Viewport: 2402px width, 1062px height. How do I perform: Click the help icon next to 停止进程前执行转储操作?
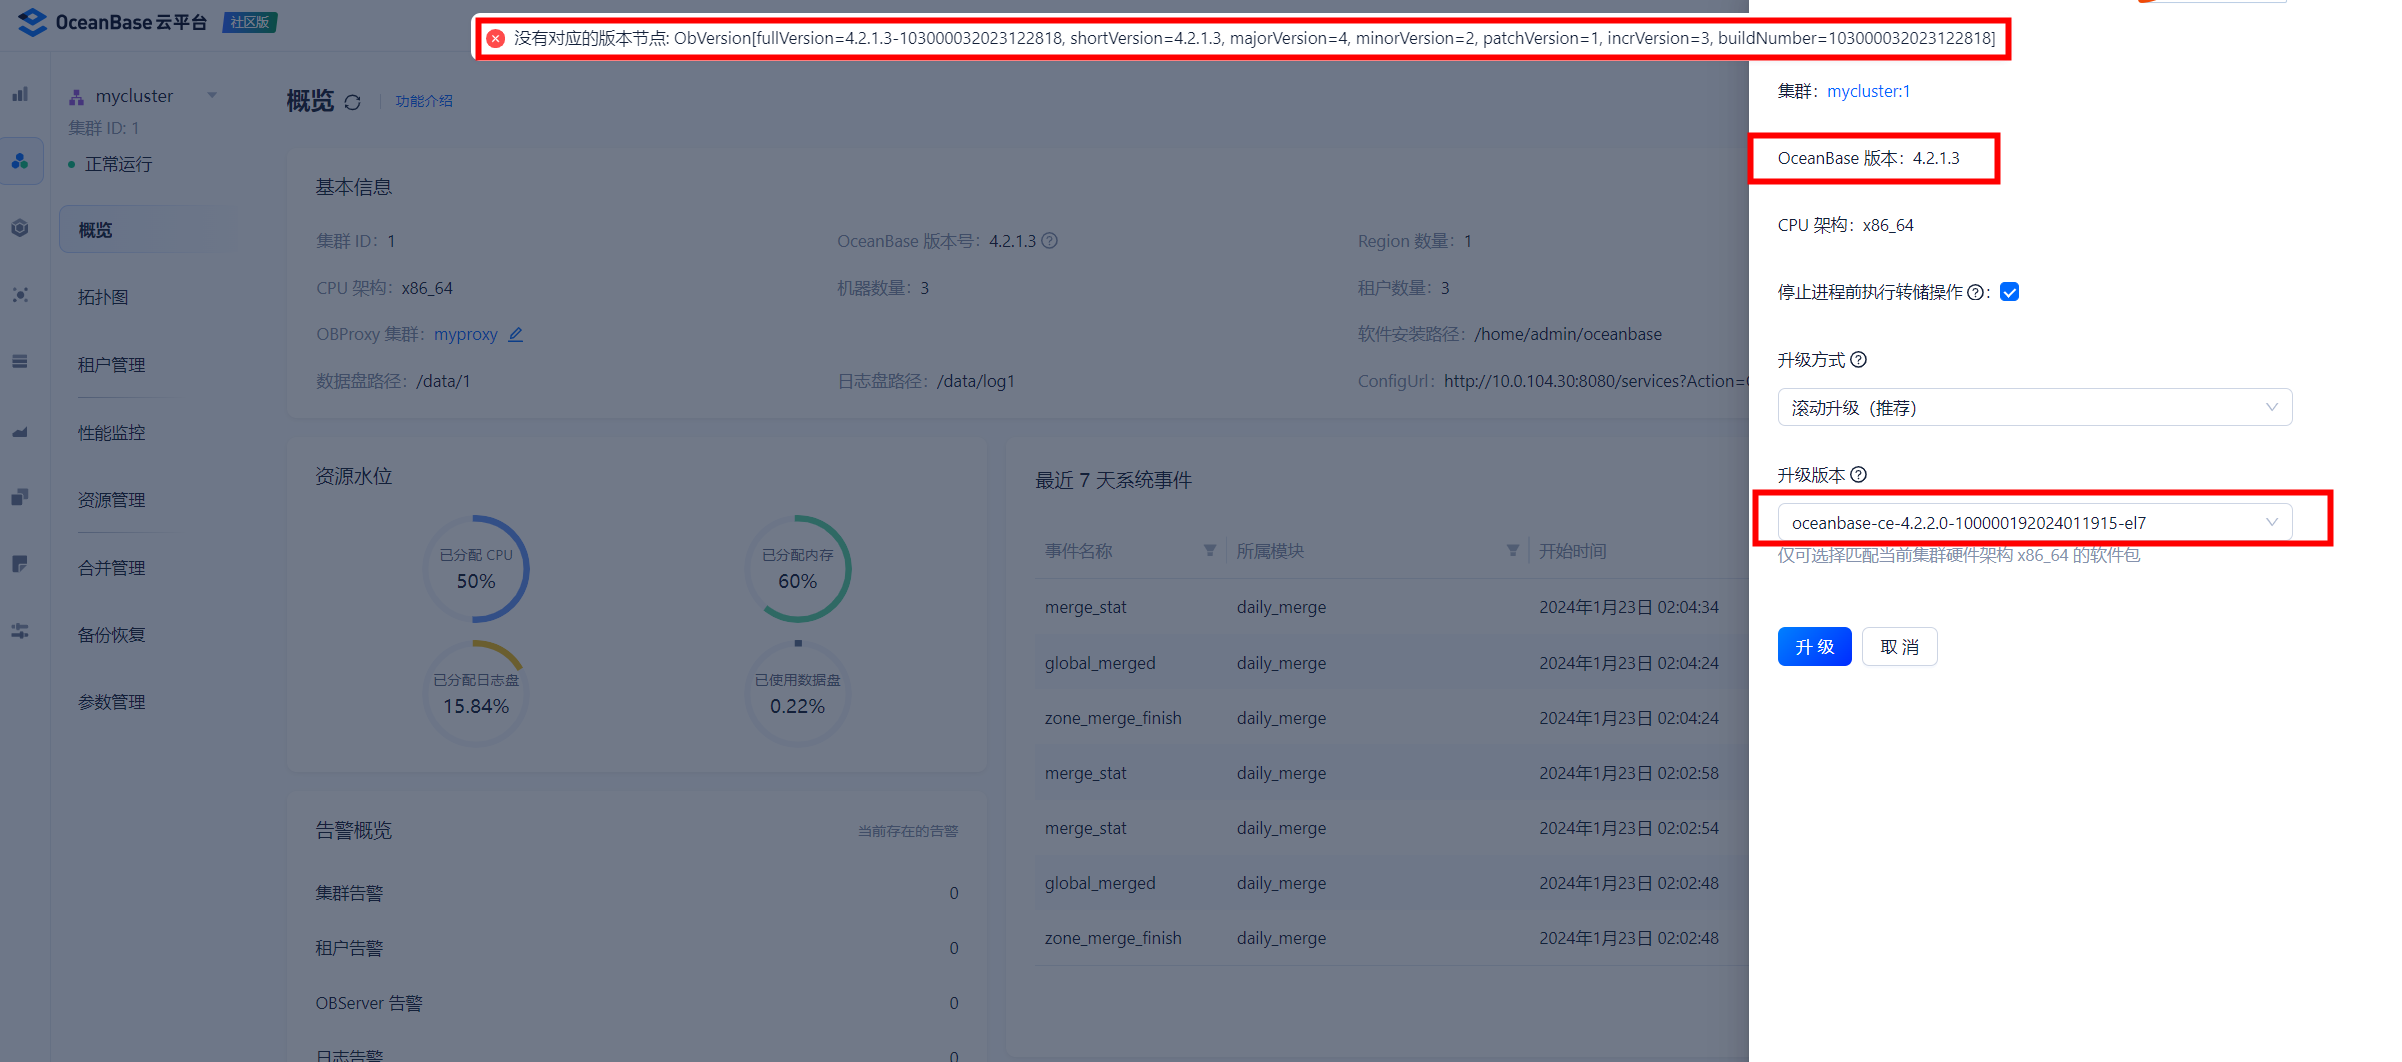click(x=1976, y=292)
